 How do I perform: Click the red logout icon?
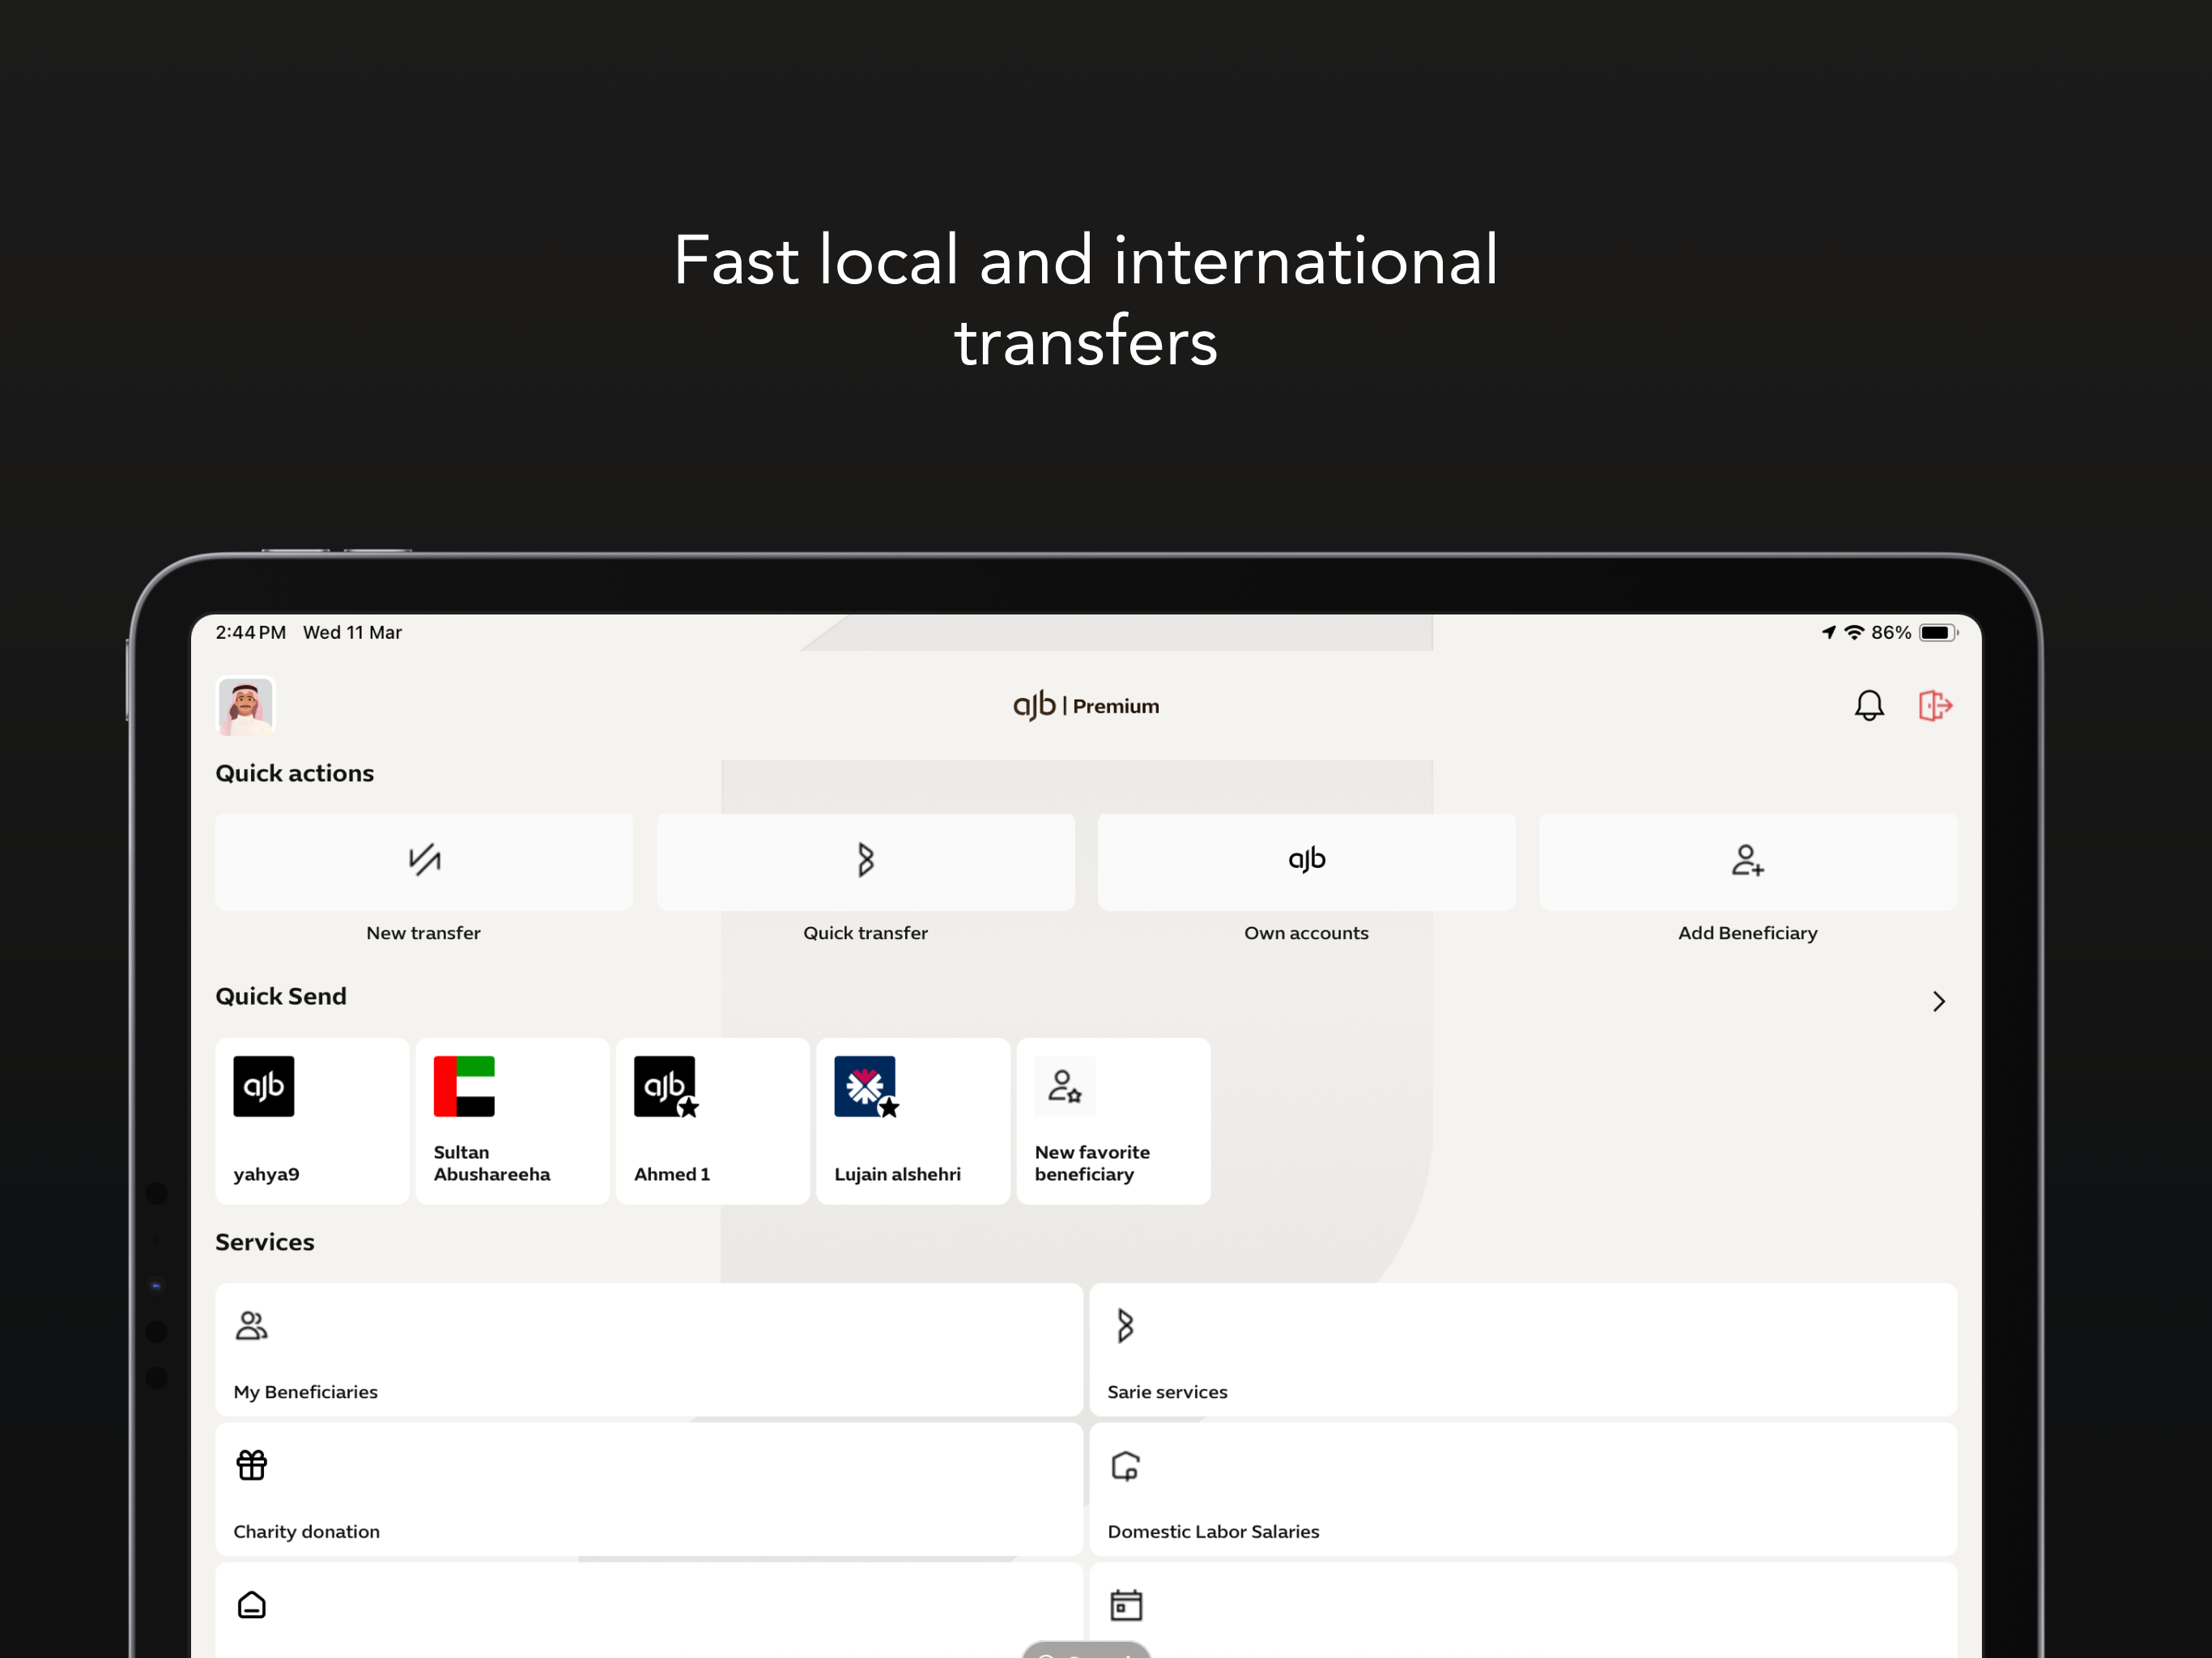(x=1935, y=706)
